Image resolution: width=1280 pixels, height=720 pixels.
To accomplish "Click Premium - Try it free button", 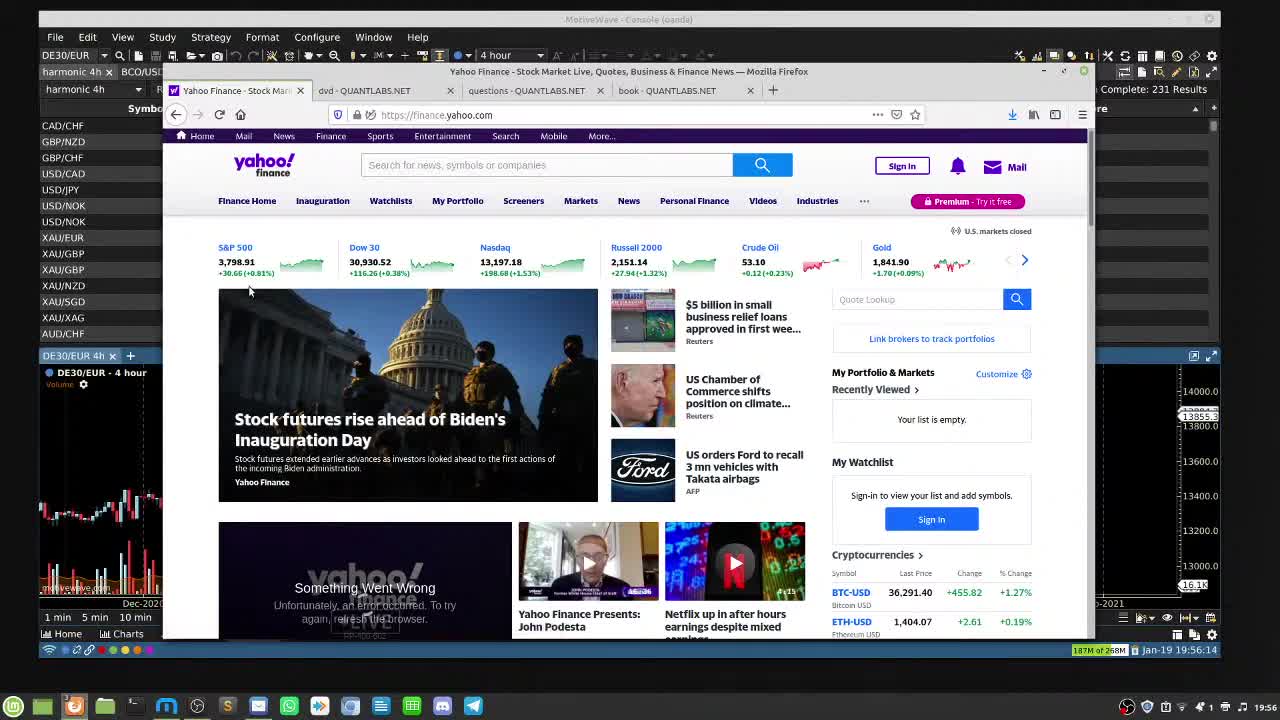I will coord(967,201).
